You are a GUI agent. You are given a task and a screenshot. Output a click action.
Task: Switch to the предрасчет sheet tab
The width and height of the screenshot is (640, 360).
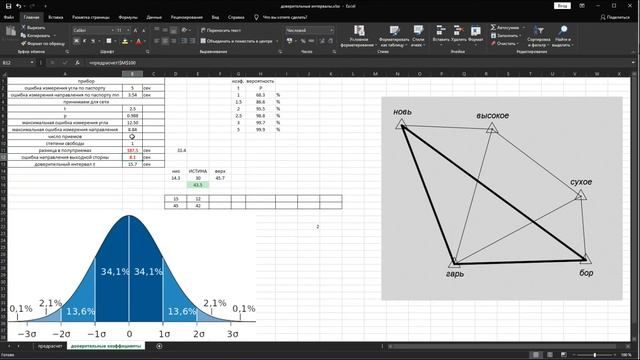point(49,346)
